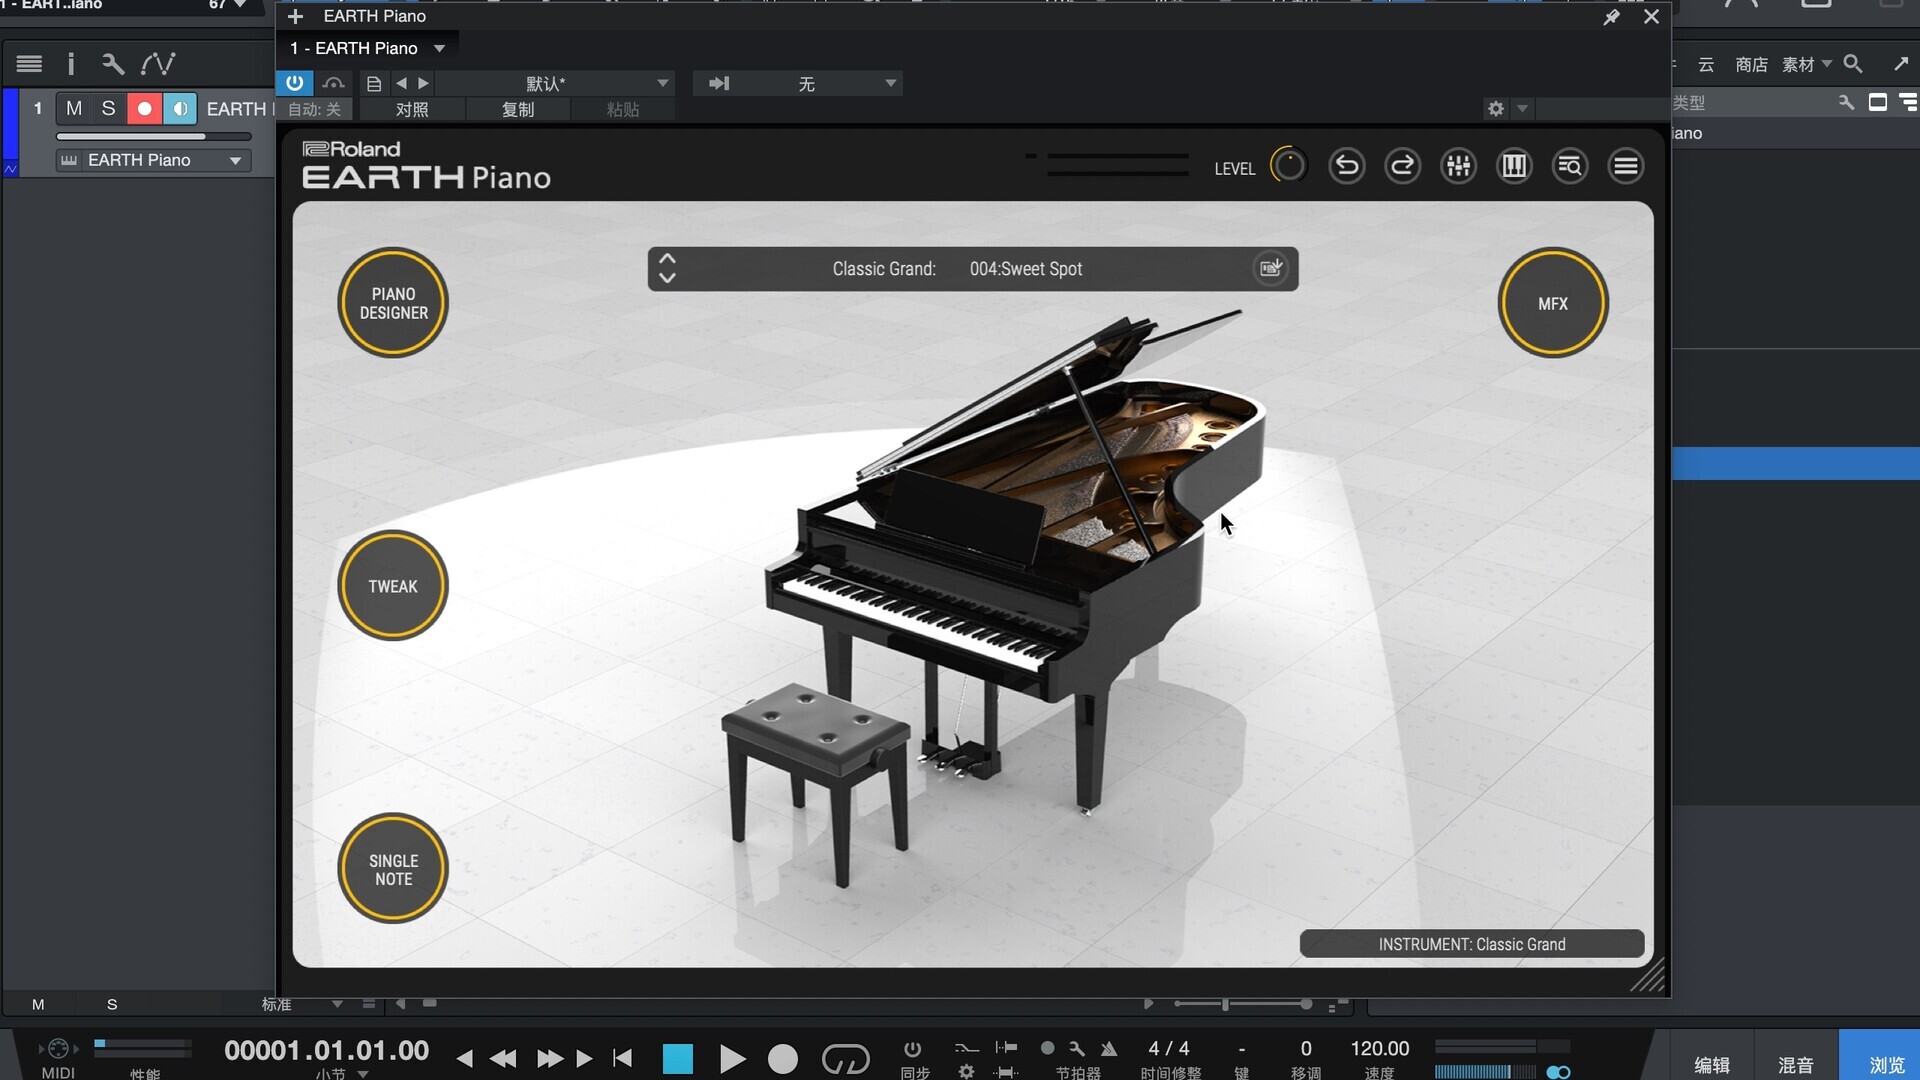Open the 素材 dropdown tab in browser
1920x1080 pixels.
[1807, 64]
